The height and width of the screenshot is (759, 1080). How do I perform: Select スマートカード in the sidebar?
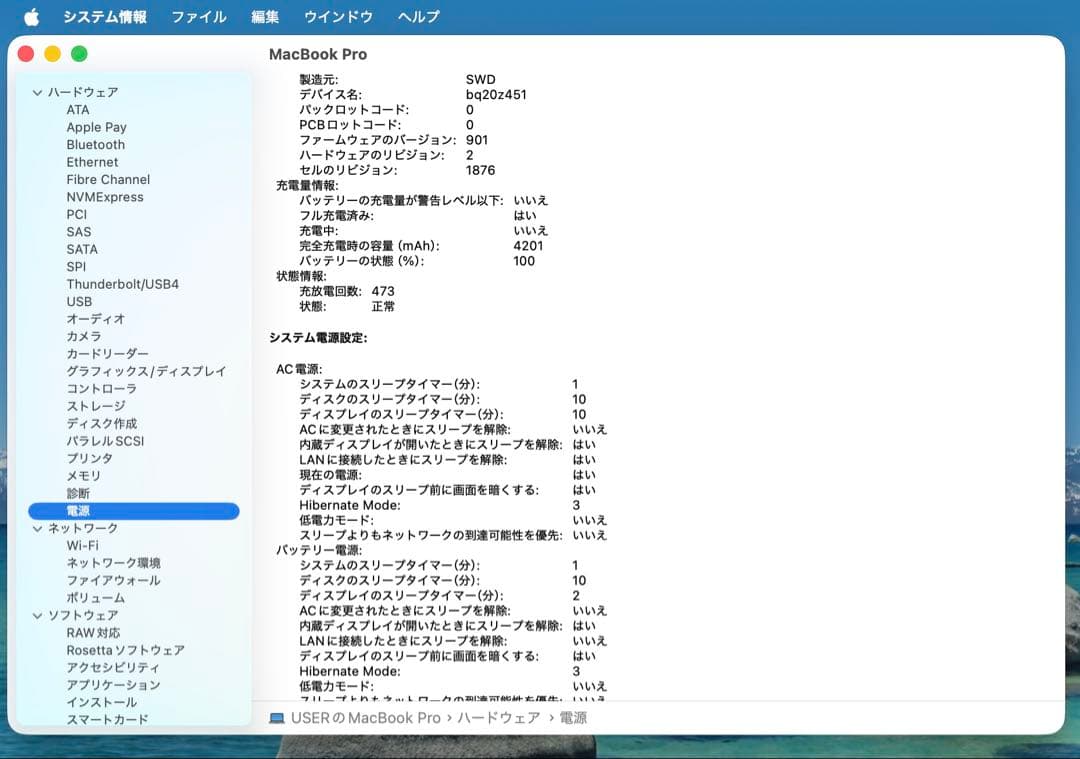pos(107,720)
